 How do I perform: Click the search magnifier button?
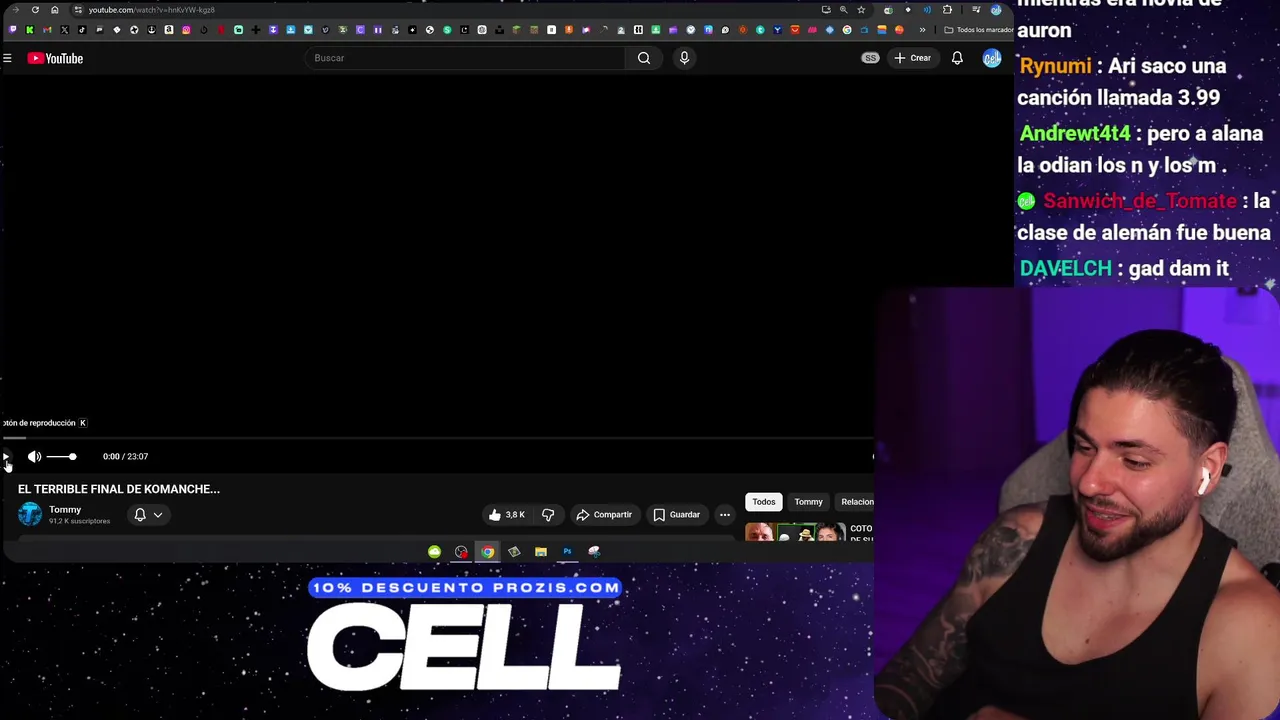pyautogui.click(x=644, y=58)
